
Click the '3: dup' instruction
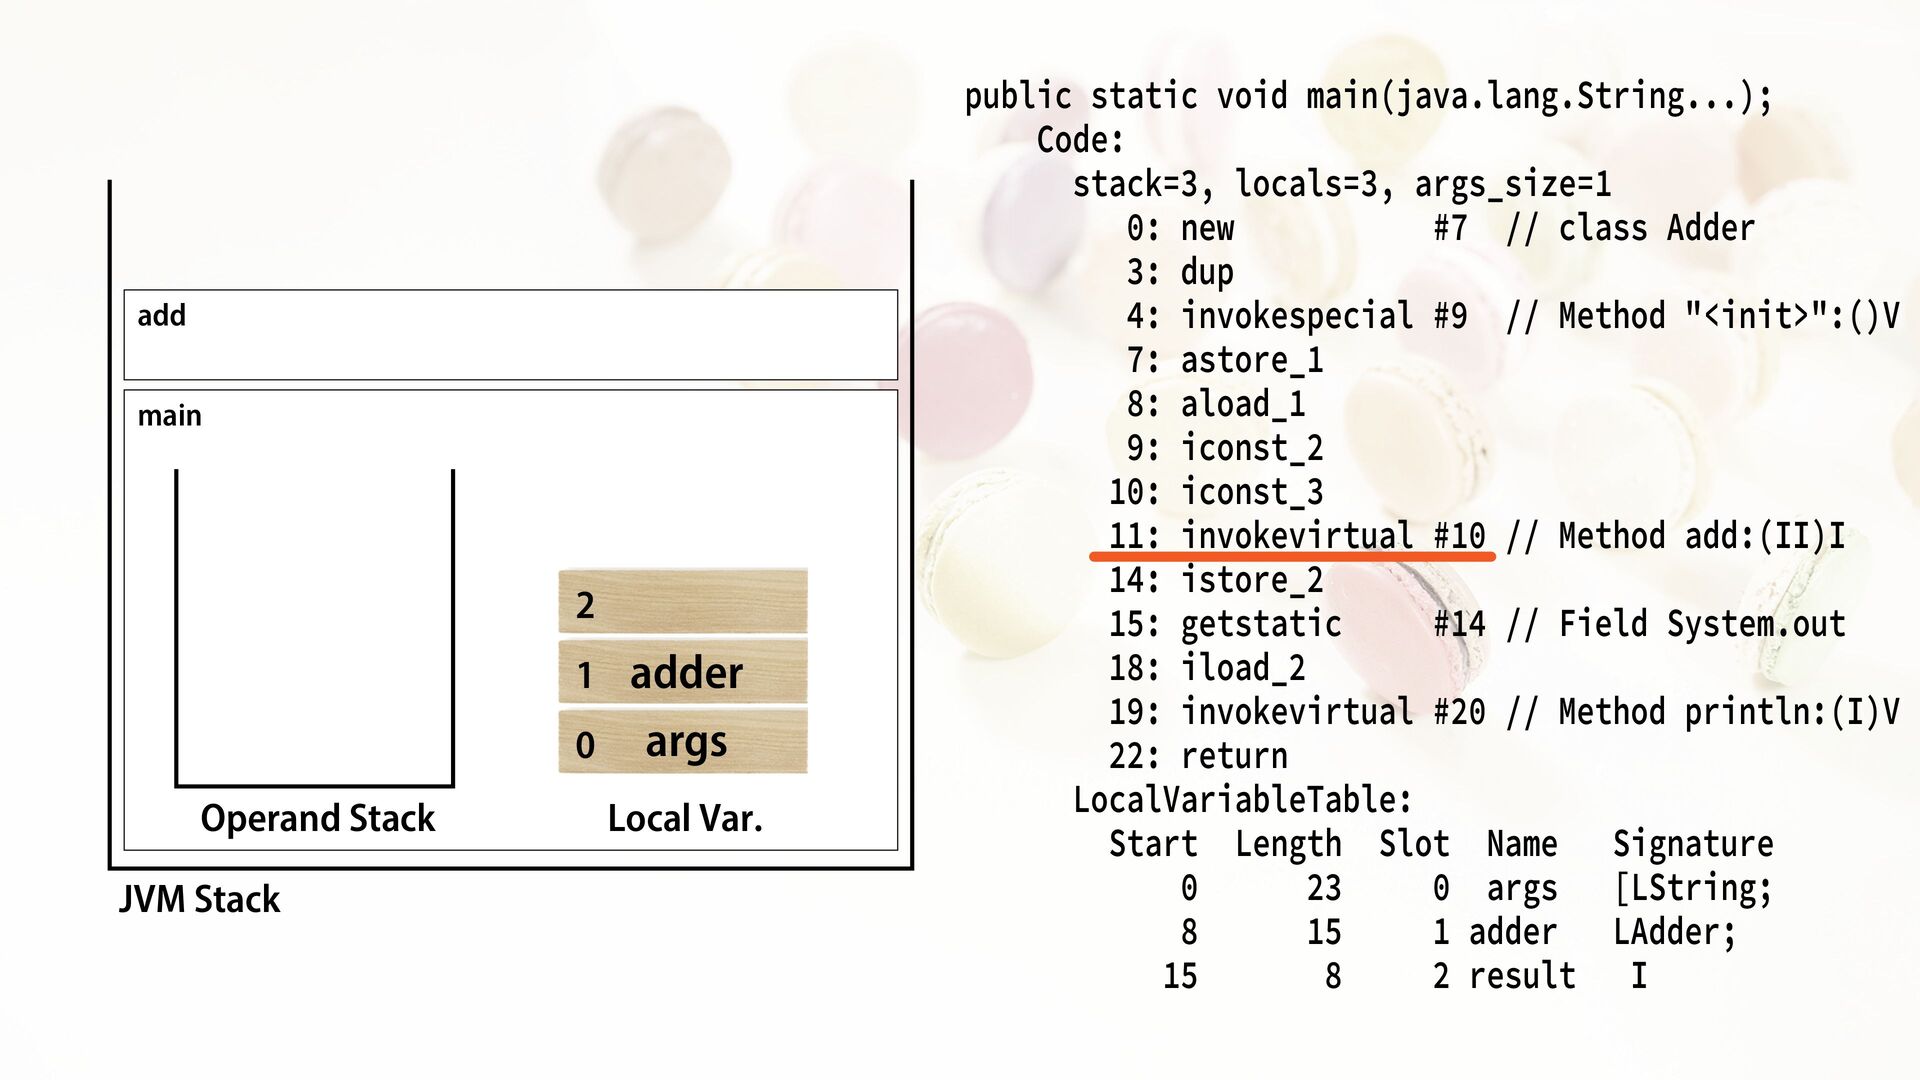(1180, 273)
